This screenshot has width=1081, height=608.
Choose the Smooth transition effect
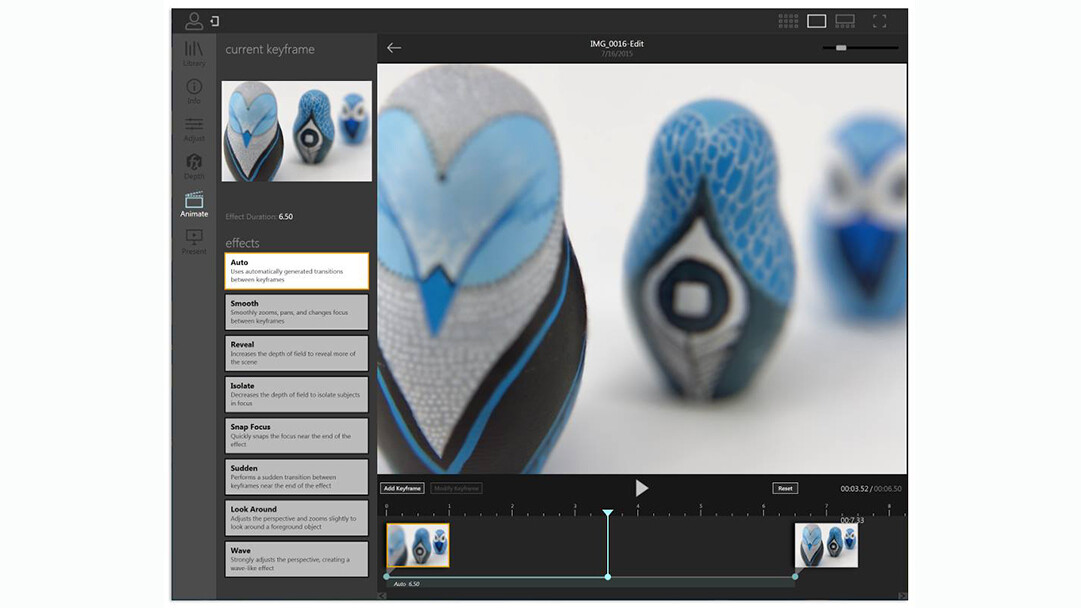click(x=296, y=312)
